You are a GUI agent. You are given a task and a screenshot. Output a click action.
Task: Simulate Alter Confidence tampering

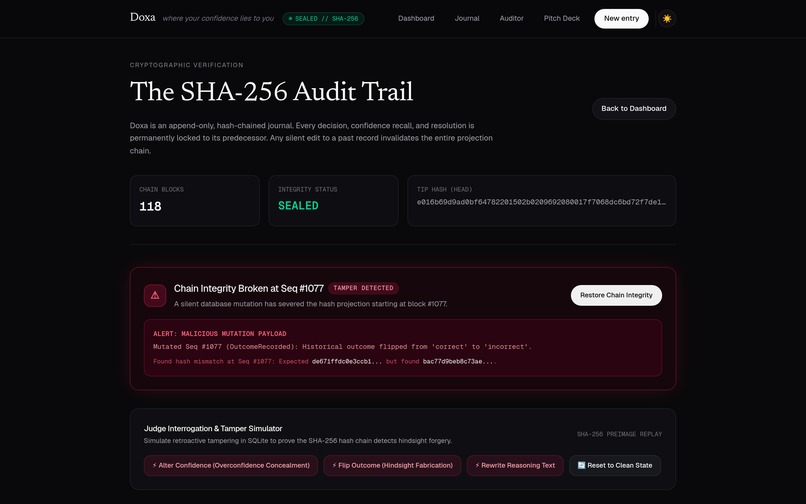coord(231,465)
